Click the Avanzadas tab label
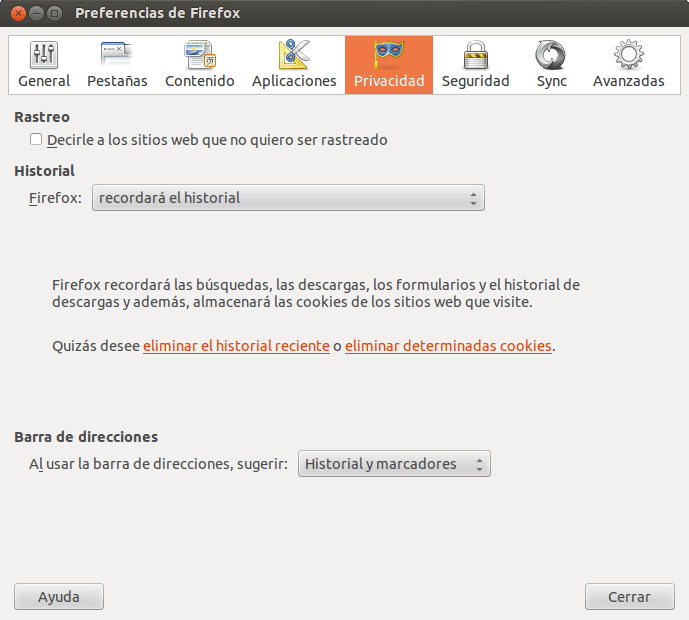The width and height of the screenshot is (689, 620). pyautogui.click(x=628, y=81)
